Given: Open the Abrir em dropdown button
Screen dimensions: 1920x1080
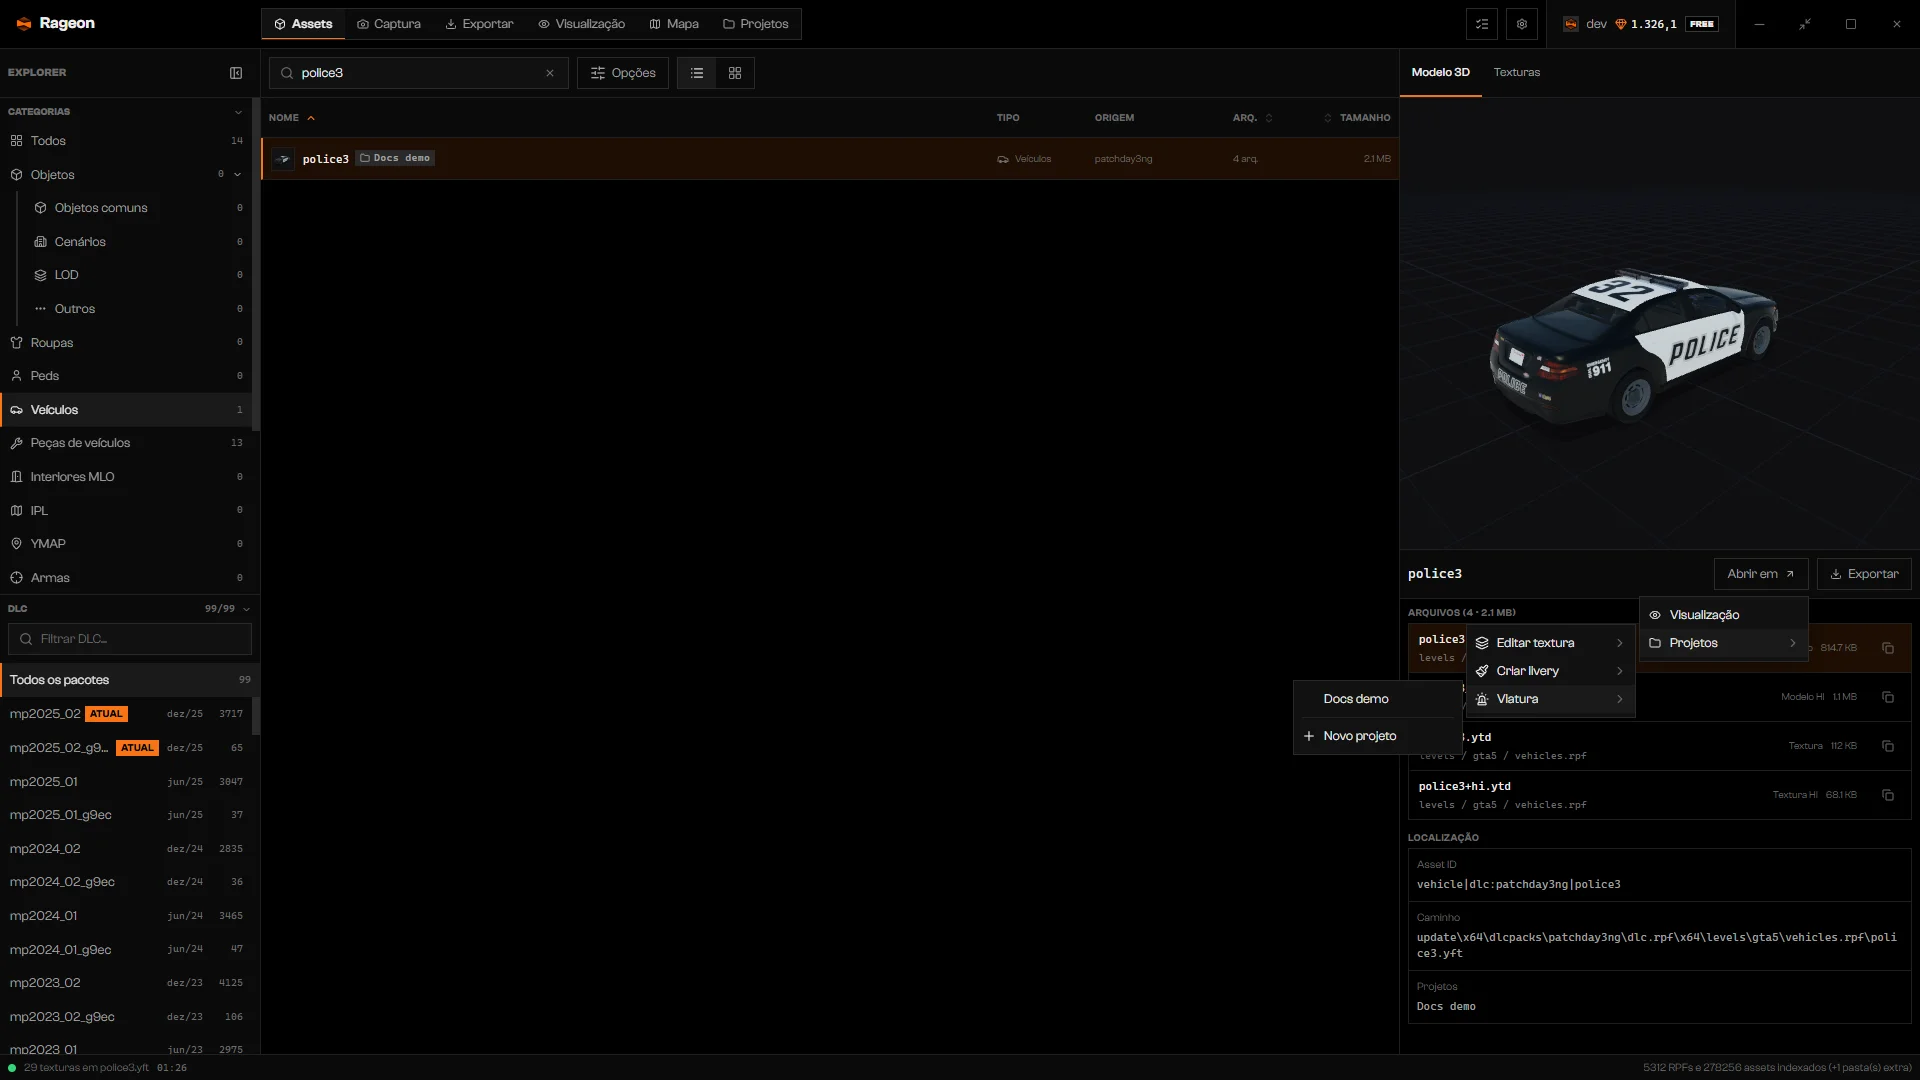Looking at the screenshot, I should pos(1761,574).
